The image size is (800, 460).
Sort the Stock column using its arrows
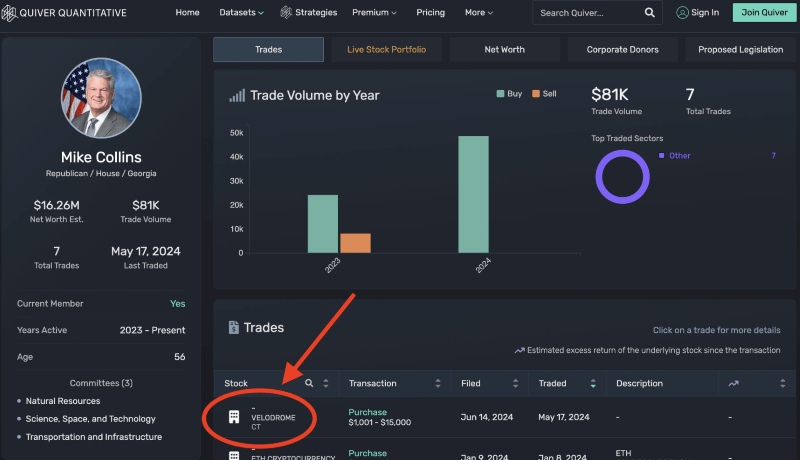pyautogui.click(x=326, y=383)
